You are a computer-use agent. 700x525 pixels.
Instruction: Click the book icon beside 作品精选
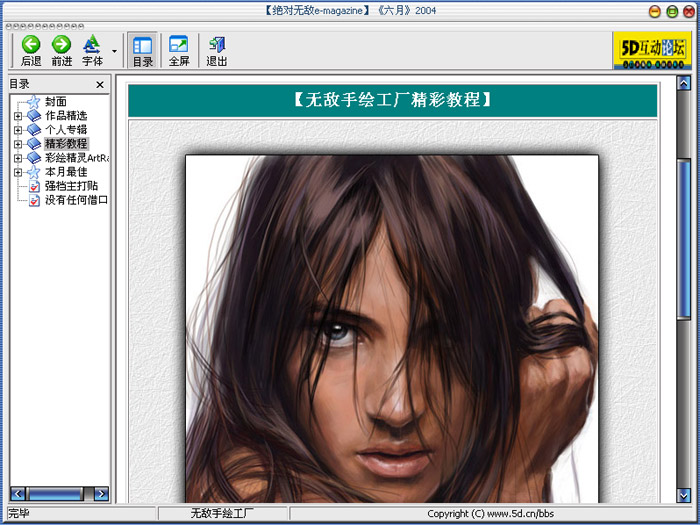tap(34, 116)
